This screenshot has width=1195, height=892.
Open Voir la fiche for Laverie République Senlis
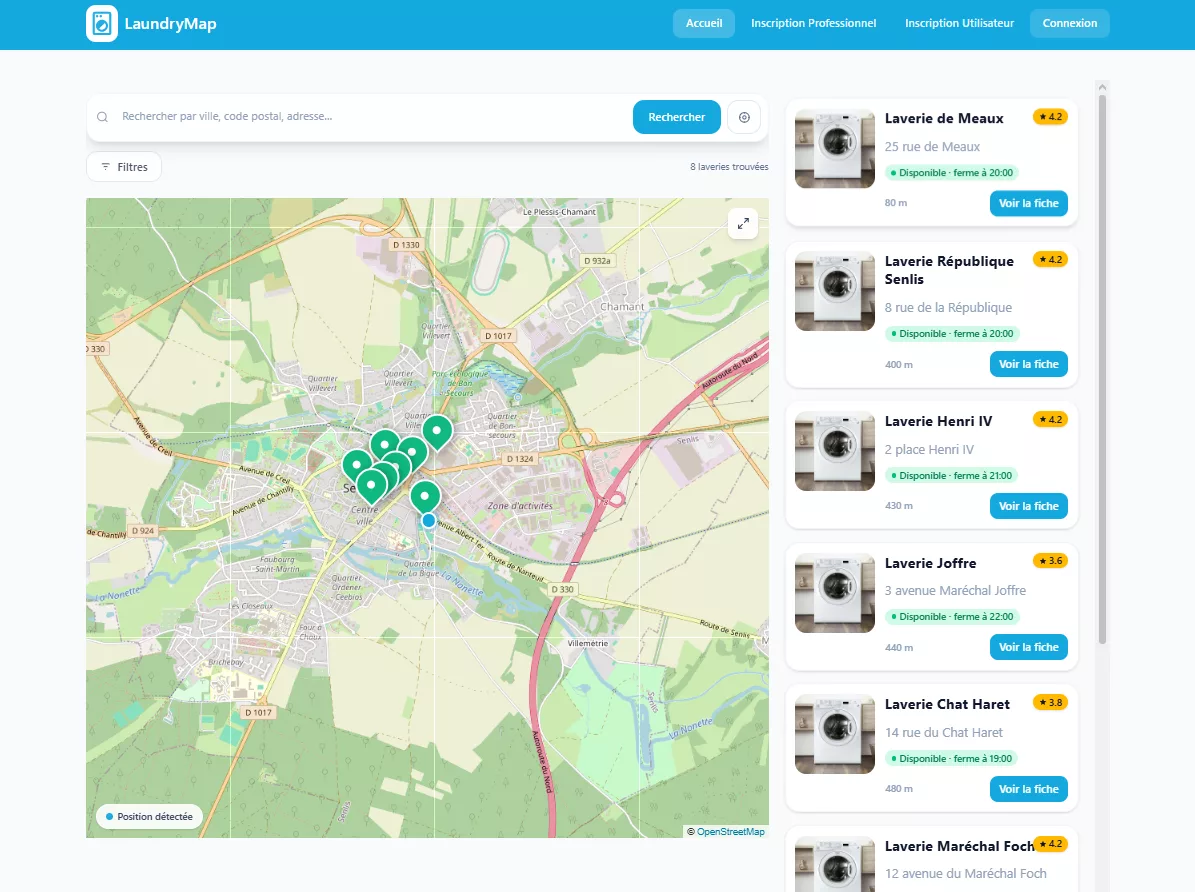coord(1028,364)
